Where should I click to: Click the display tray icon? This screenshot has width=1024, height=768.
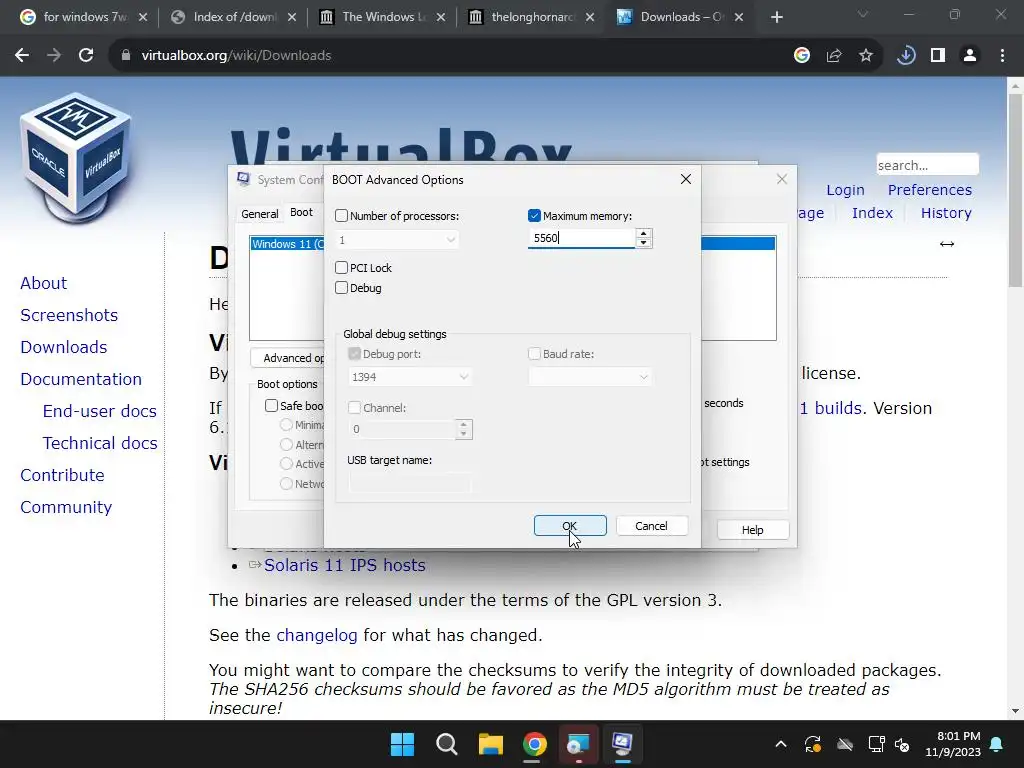tap(876, 744)
